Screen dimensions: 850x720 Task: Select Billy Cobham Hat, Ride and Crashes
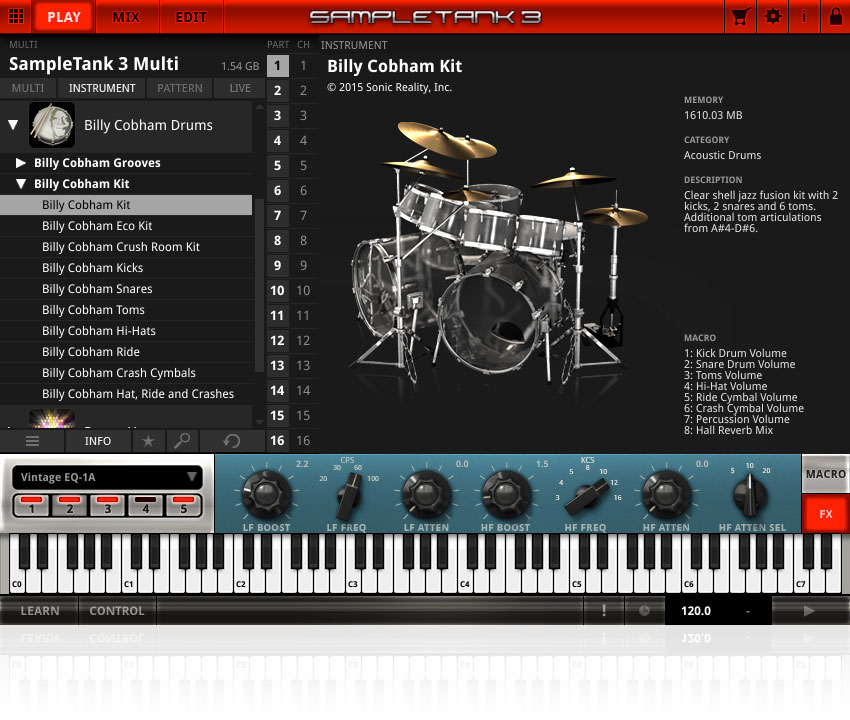[126, 394]
